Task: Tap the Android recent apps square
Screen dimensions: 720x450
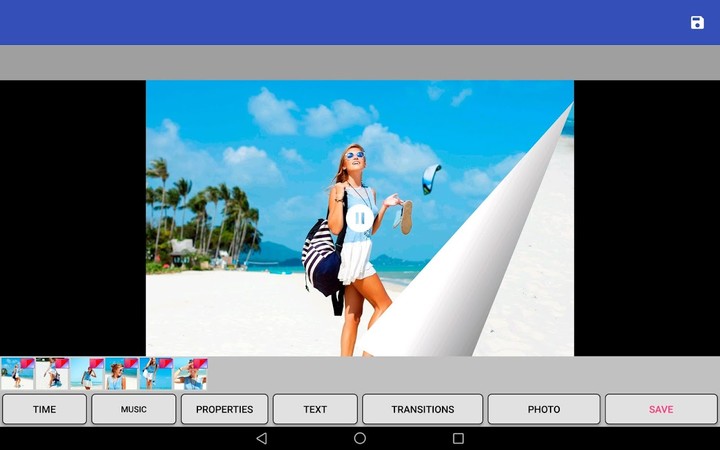Action: tap(458, 438)
